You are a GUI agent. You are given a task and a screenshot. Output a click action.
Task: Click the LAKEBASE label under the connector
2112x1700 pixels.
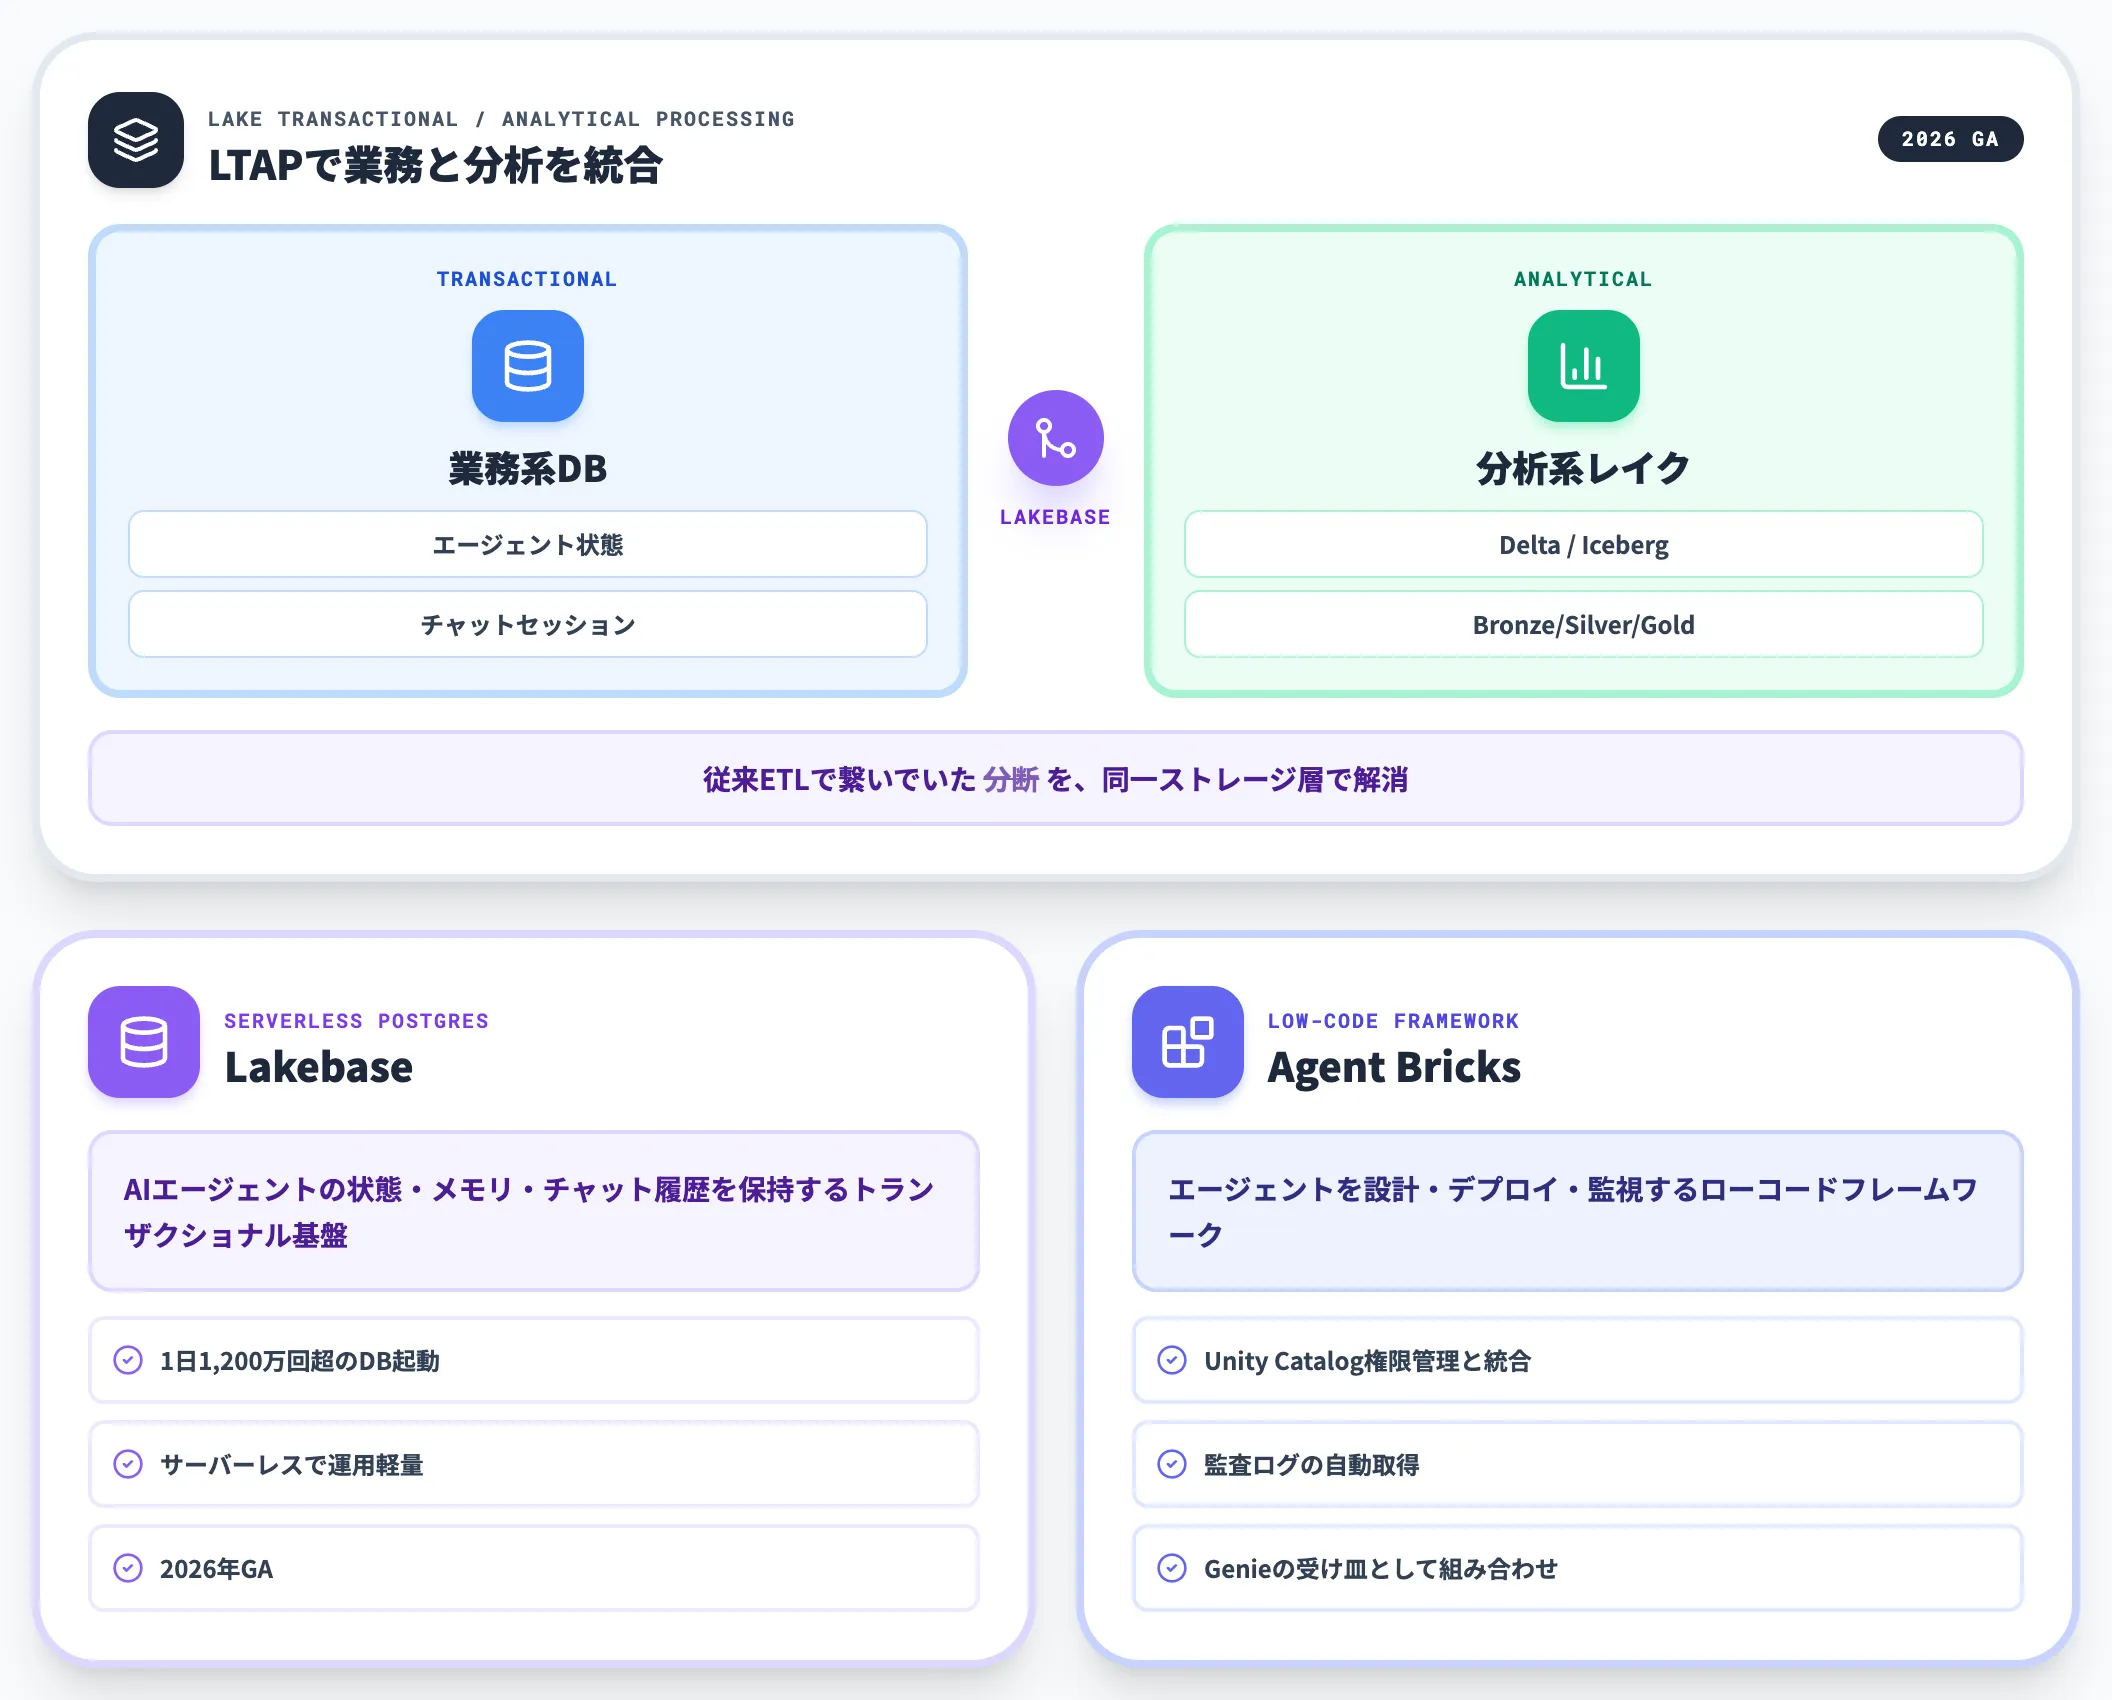[1055, 517]
